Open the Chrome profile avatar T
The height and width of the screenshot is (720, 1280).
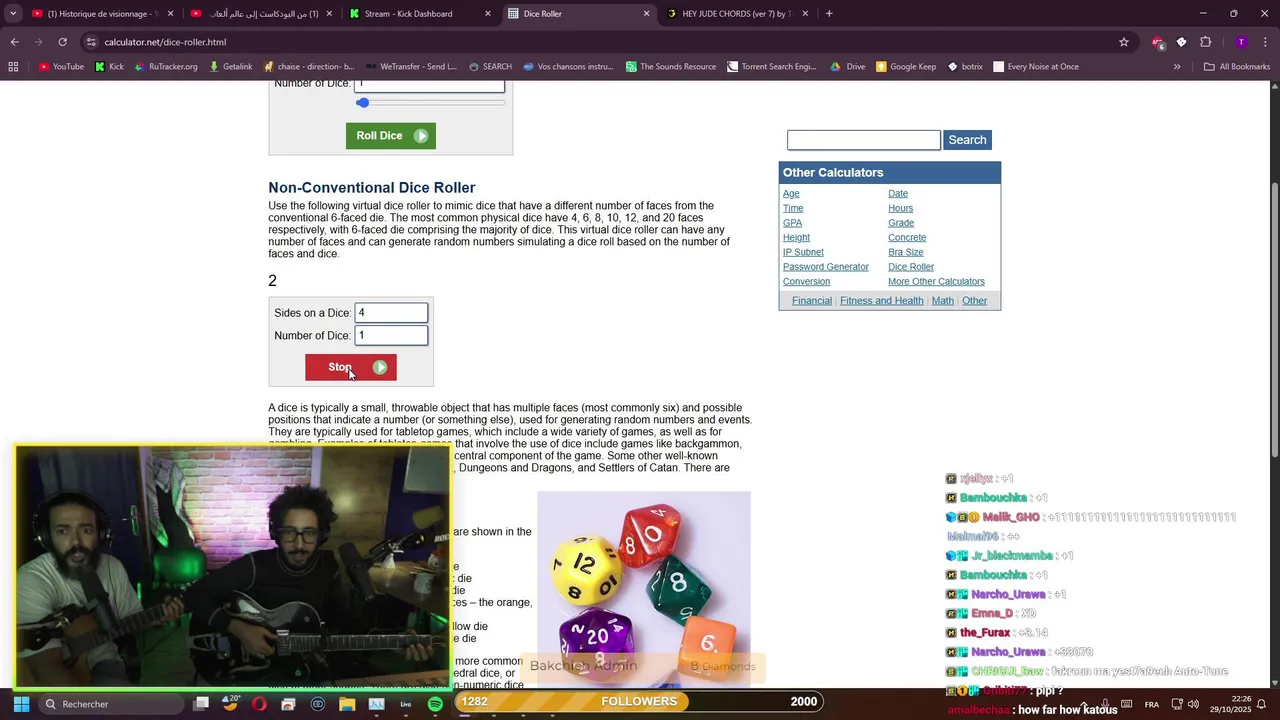pyautogui.click(x=1241, y=42)
